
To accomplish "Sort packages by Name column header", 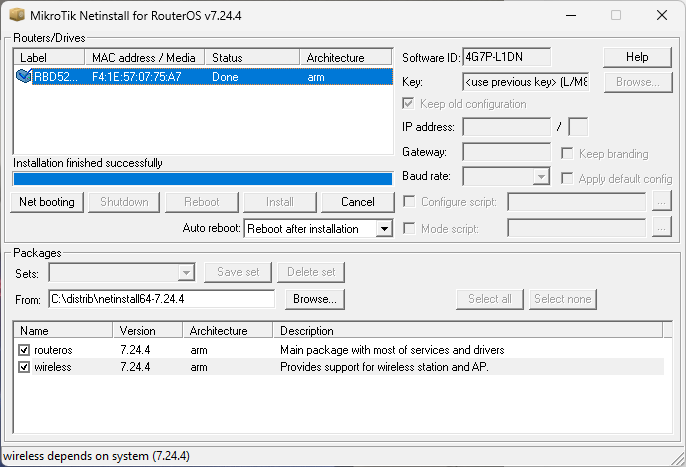I will 63,330.
